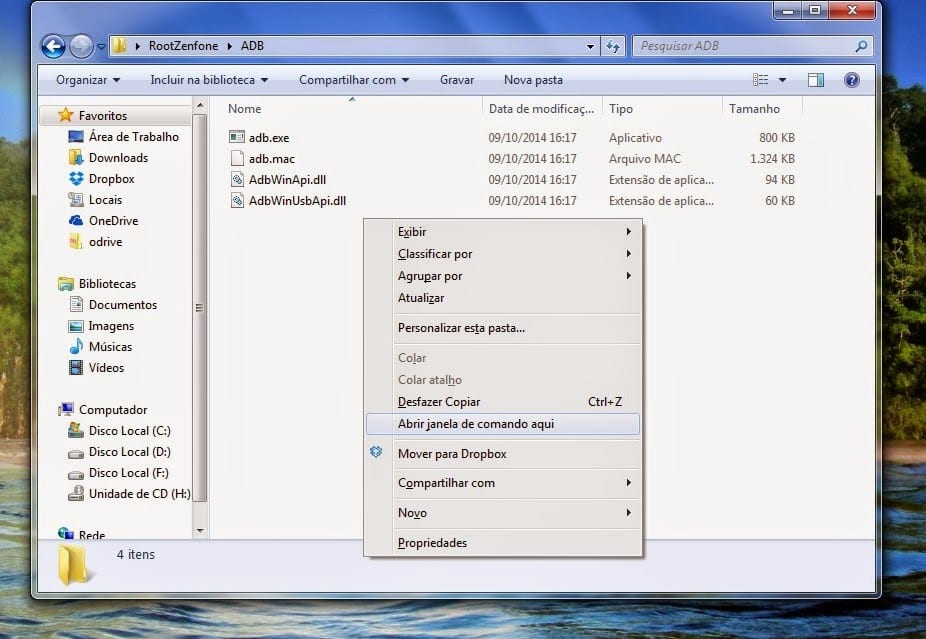This screenshot has width=926, height=639.
Task: Click the Músicas library icon
Action: (x=76, y=347)
